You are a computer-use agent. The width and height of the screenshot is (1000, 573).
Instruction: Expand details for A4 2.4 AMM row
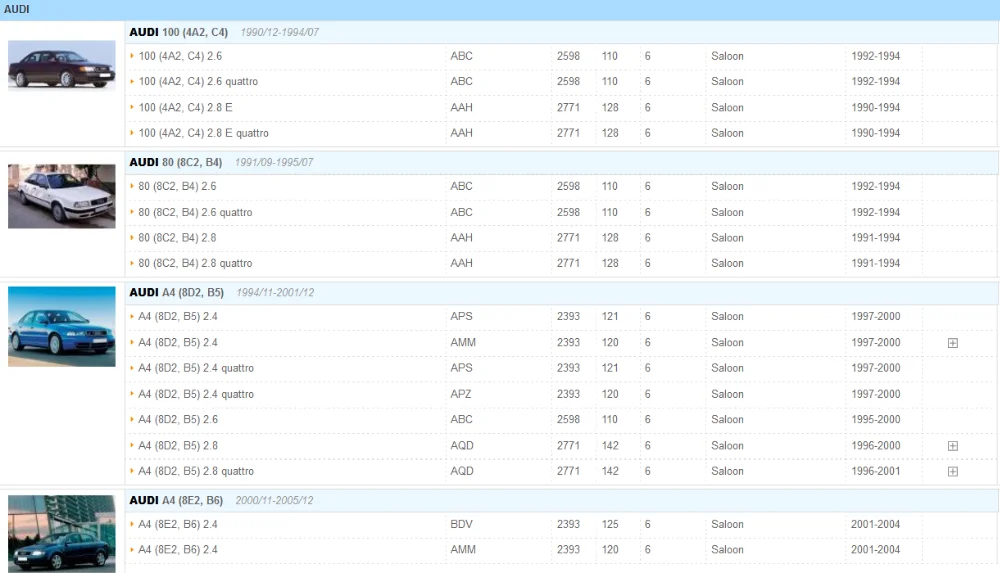coord(952,343)
